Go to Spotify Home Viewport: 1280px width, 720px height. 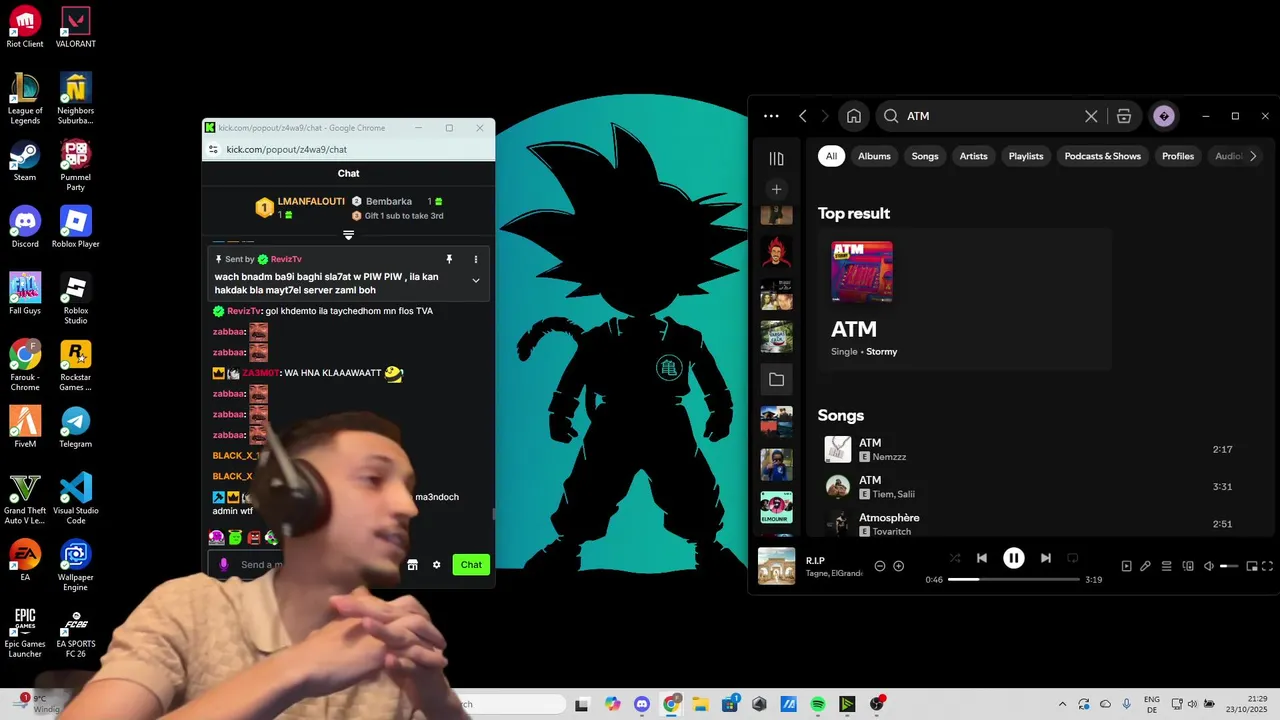click(854, 116)
